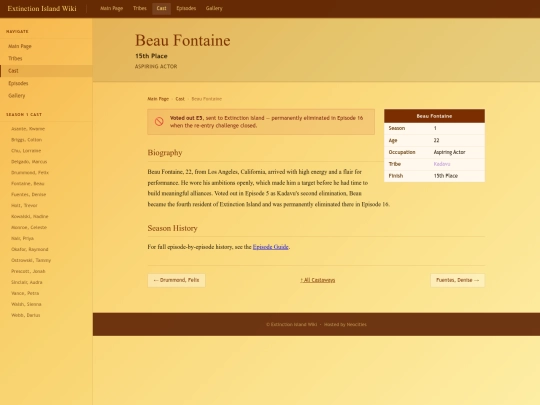The image size is (540, 405).
Task: Go to Main Page from sidebar
Action: pos(46,46)
